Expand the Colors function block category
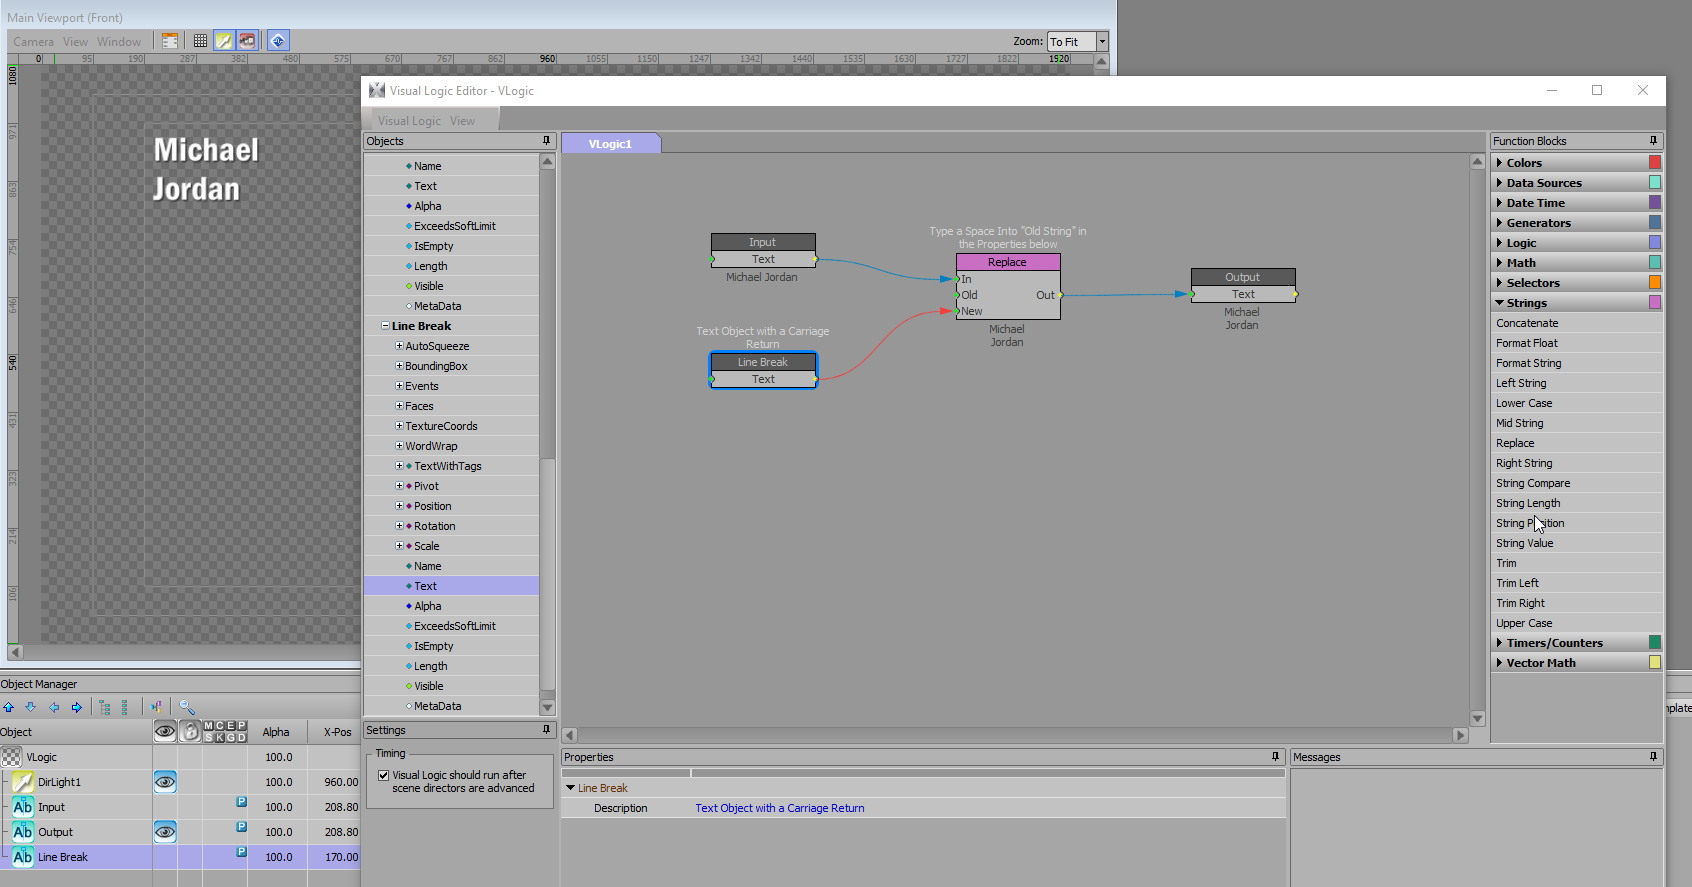Viewport: 1692px width, 887px height. point(1499,163)
